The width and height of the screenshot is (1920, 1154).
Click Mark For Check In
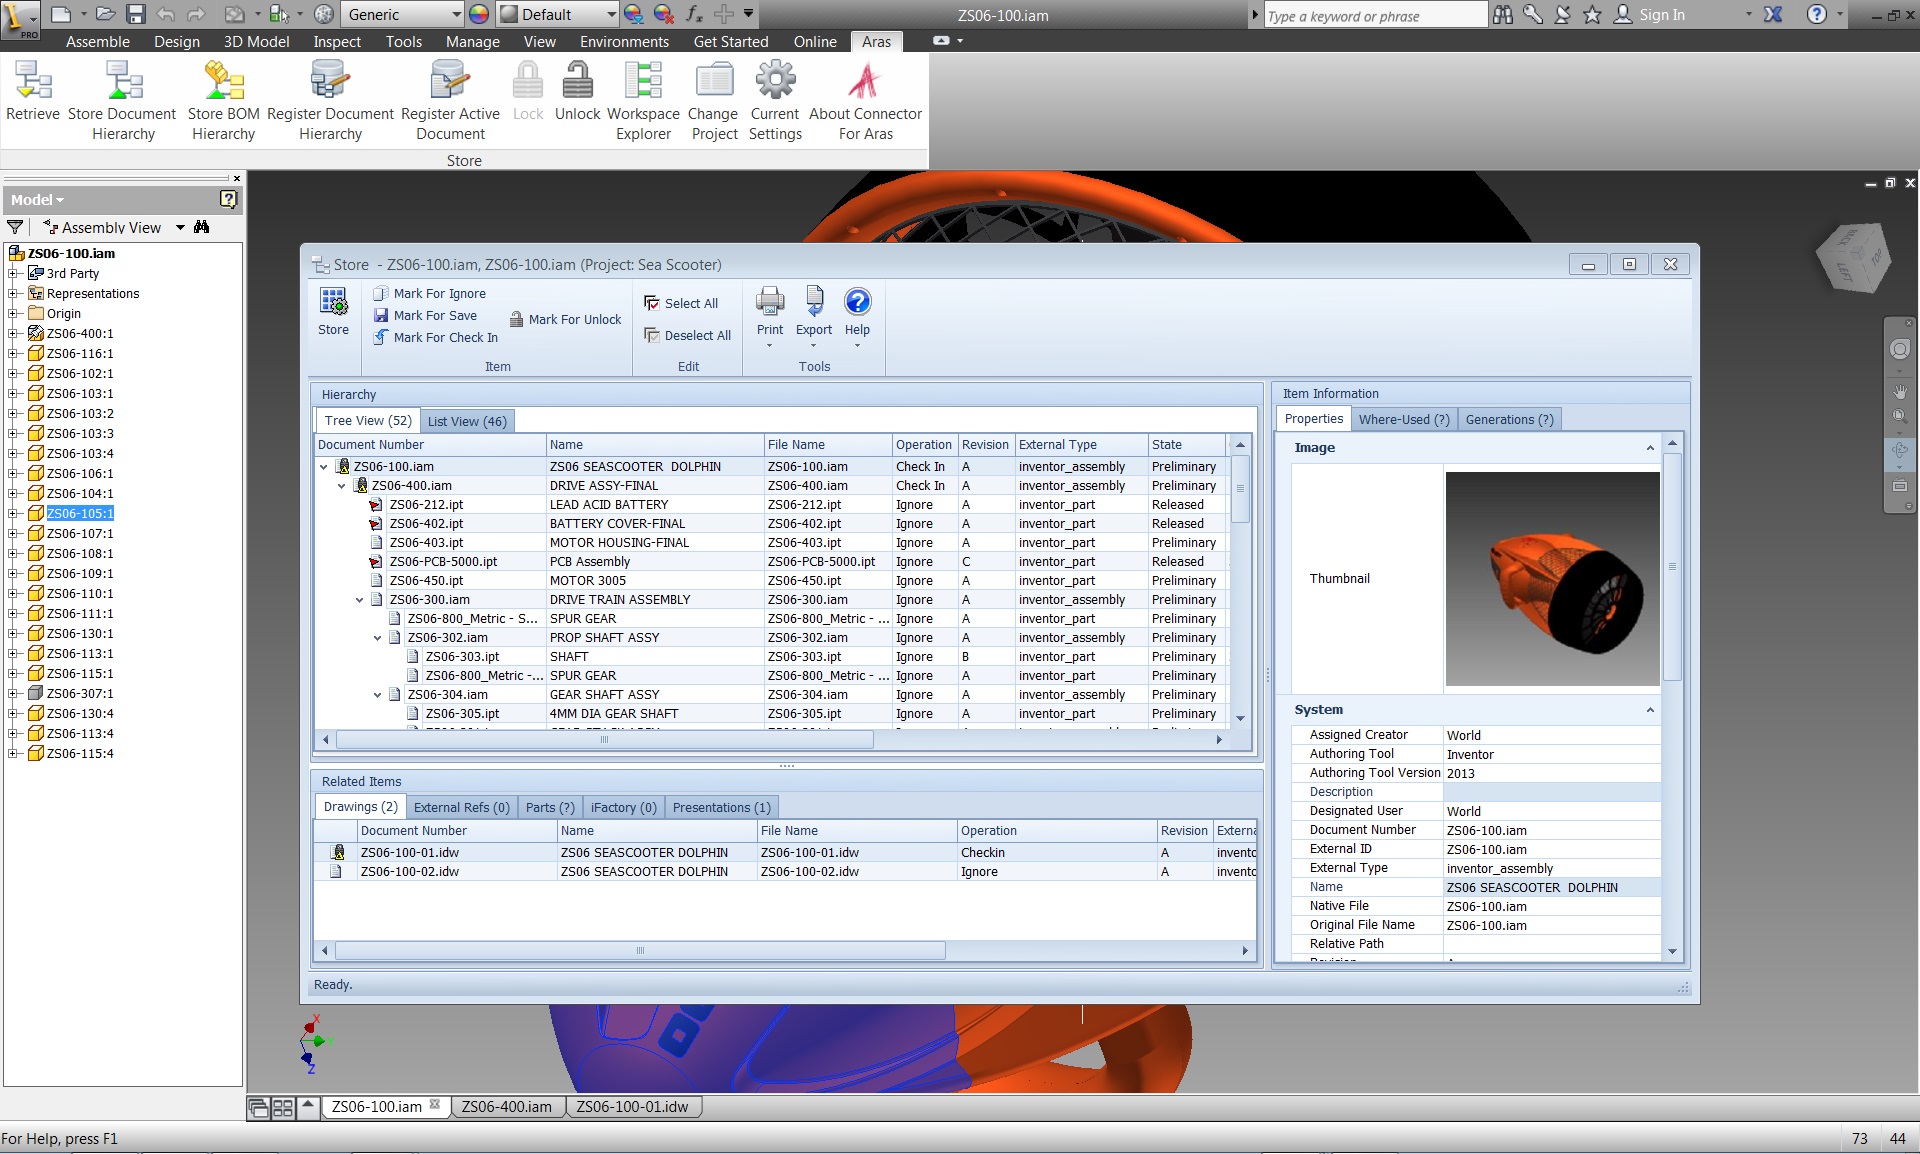coord(436,337)
